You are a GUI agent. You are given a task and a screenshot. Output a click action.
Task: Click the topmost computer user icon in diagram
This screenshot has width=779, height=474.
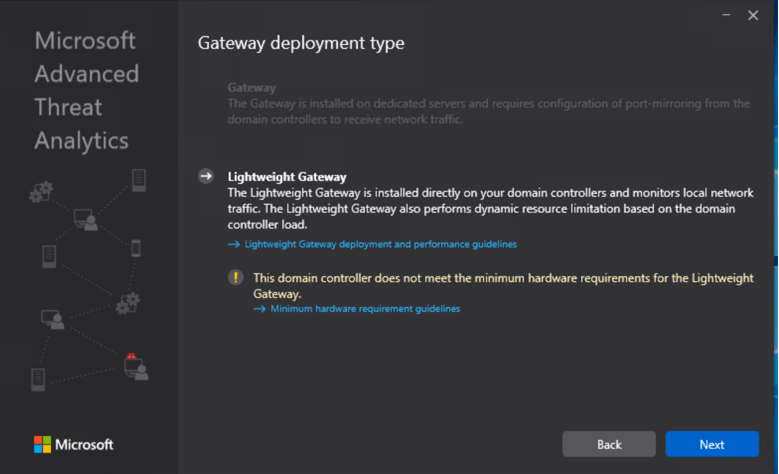86,219
